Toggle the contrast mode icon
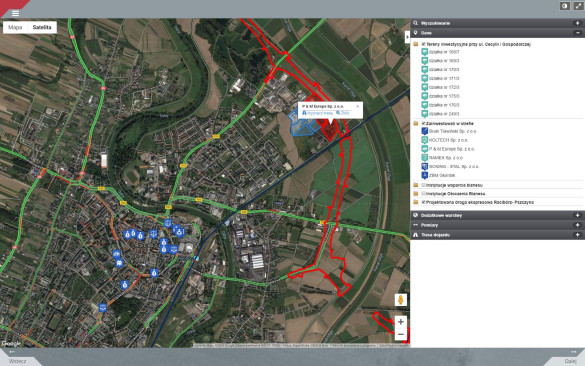The width and height of the screenshot is (585, 366). [x=565, y=6]
